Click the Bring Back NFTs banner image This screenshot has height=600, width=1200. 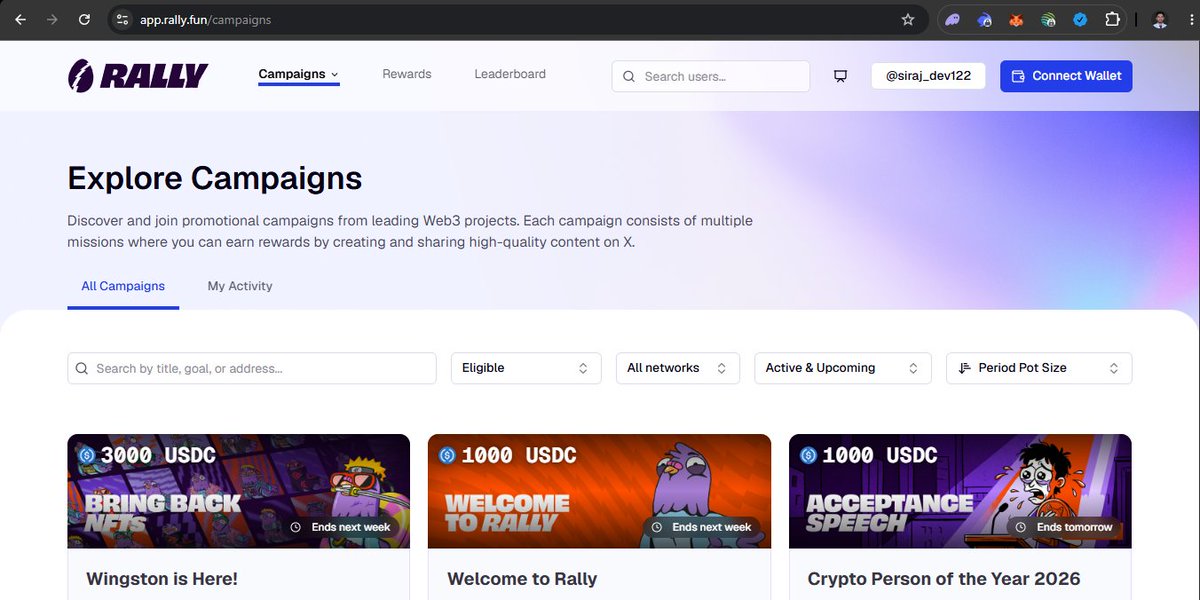tap(239, 491)
